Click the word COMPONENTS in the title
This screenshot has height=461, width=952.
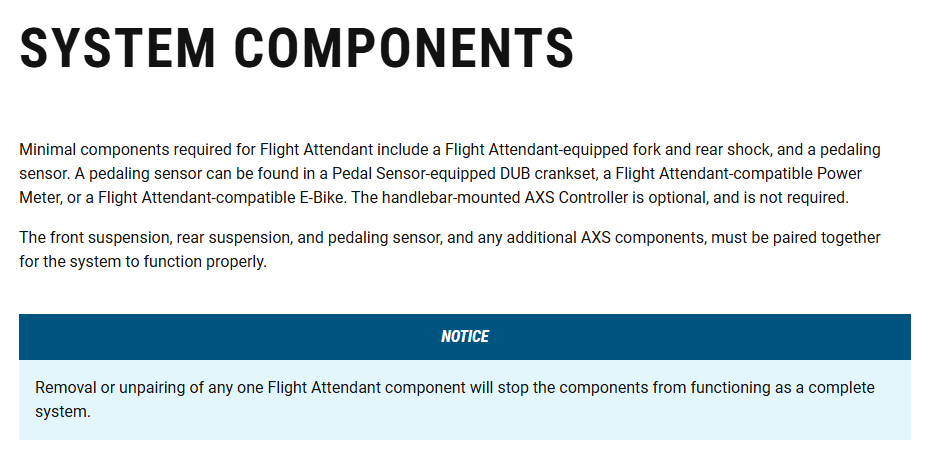pyautogui.click(x=404, y=47)
